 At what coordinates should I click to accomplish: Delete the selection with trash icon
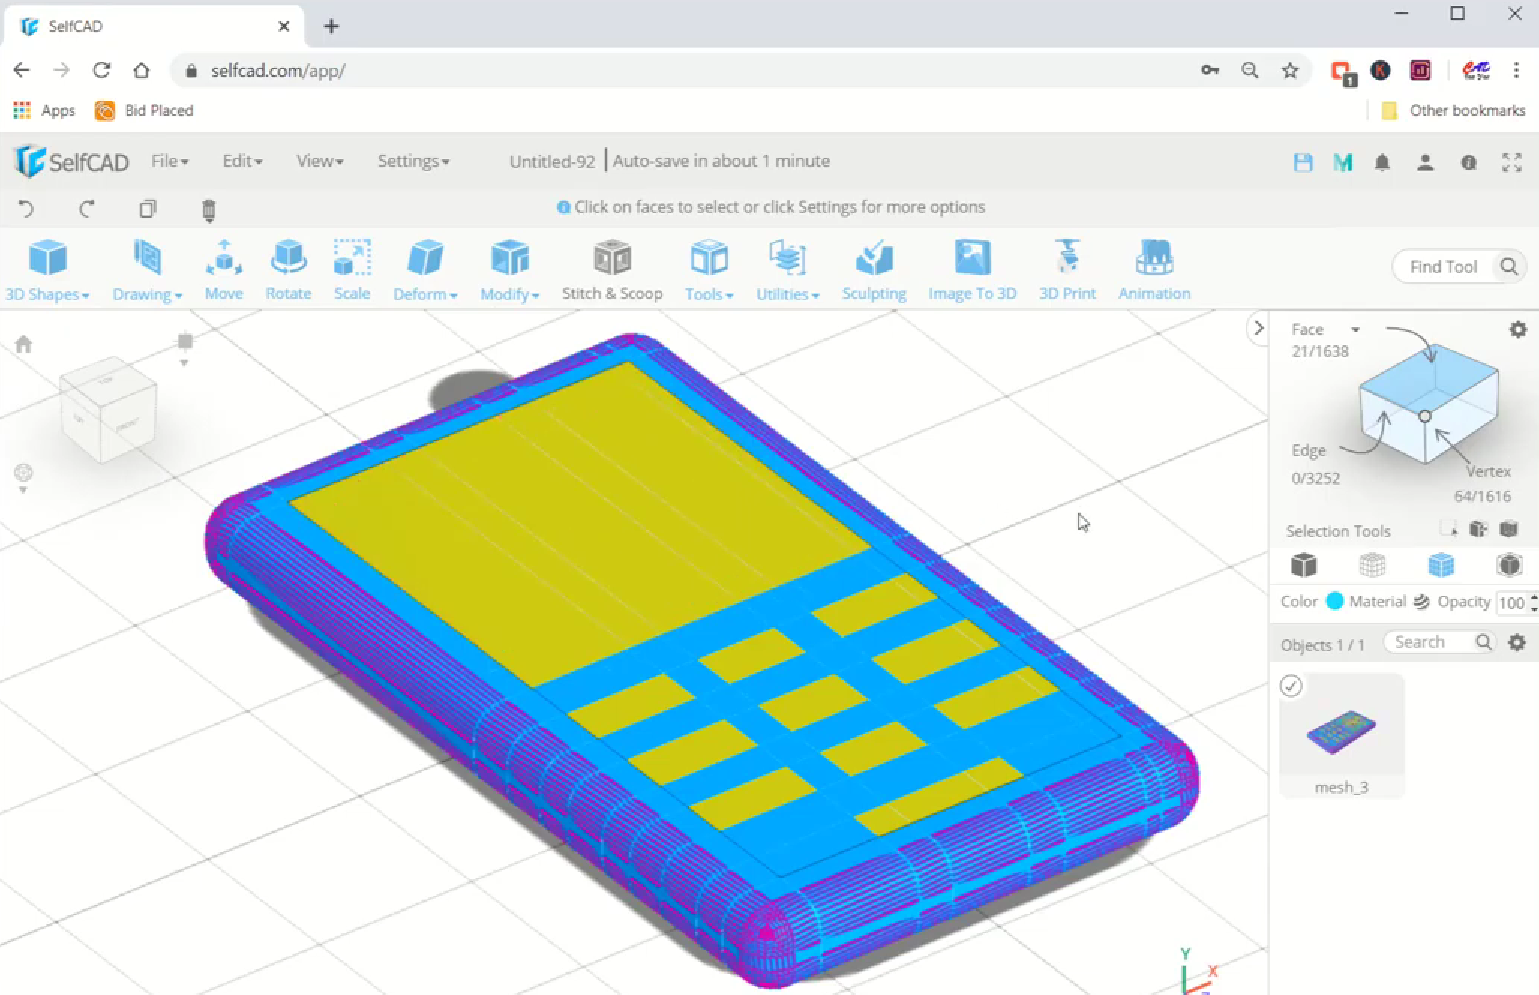(x=208, y=210)
